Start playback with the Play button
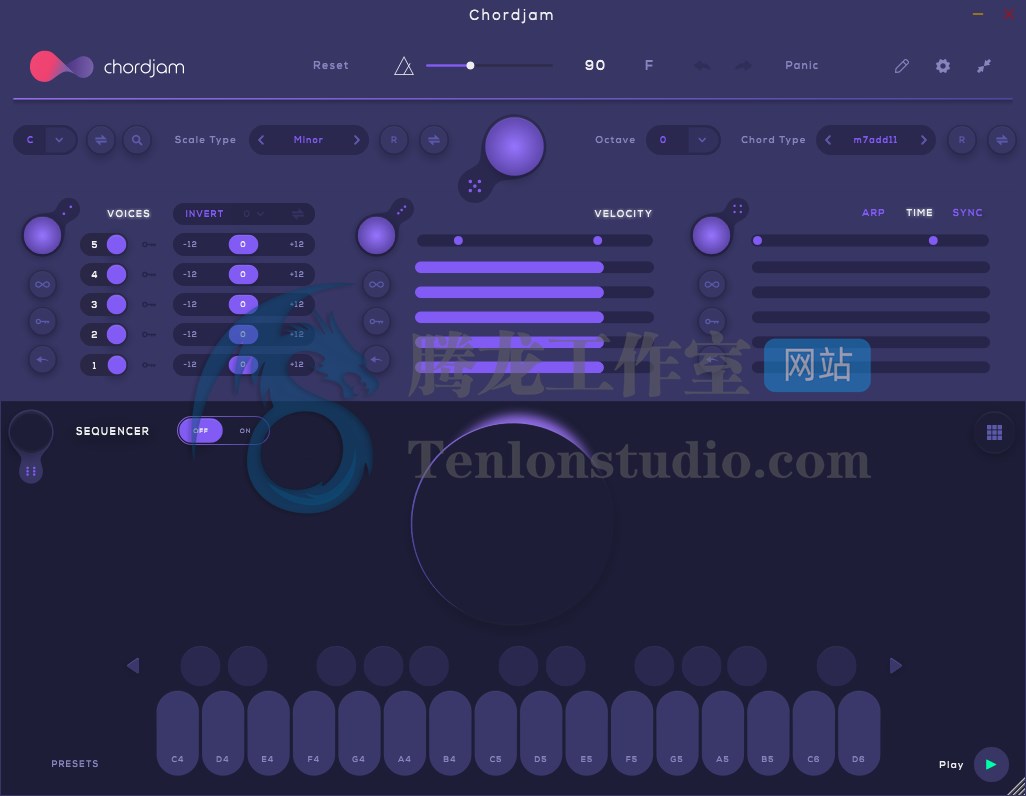Screen dimensions: 1026x796 [x=991, y=764]
